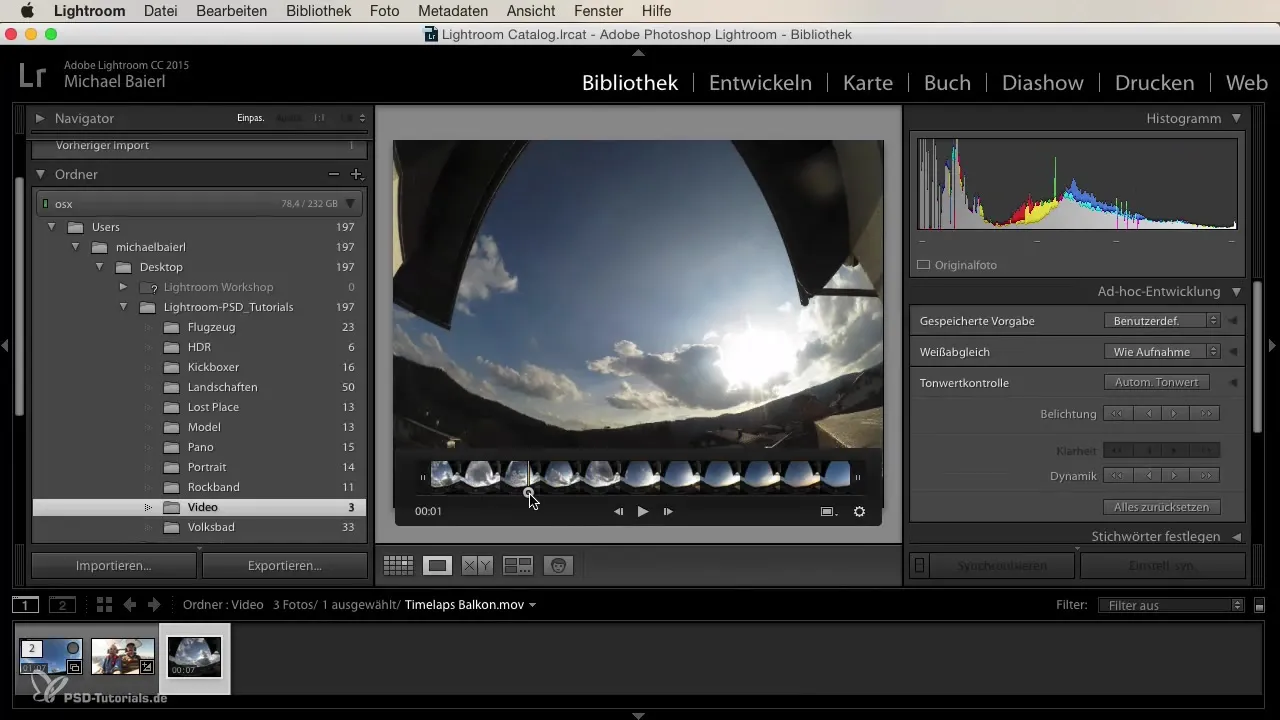
Task: Add folder with plus icon
Action: [x=355, y=174]
